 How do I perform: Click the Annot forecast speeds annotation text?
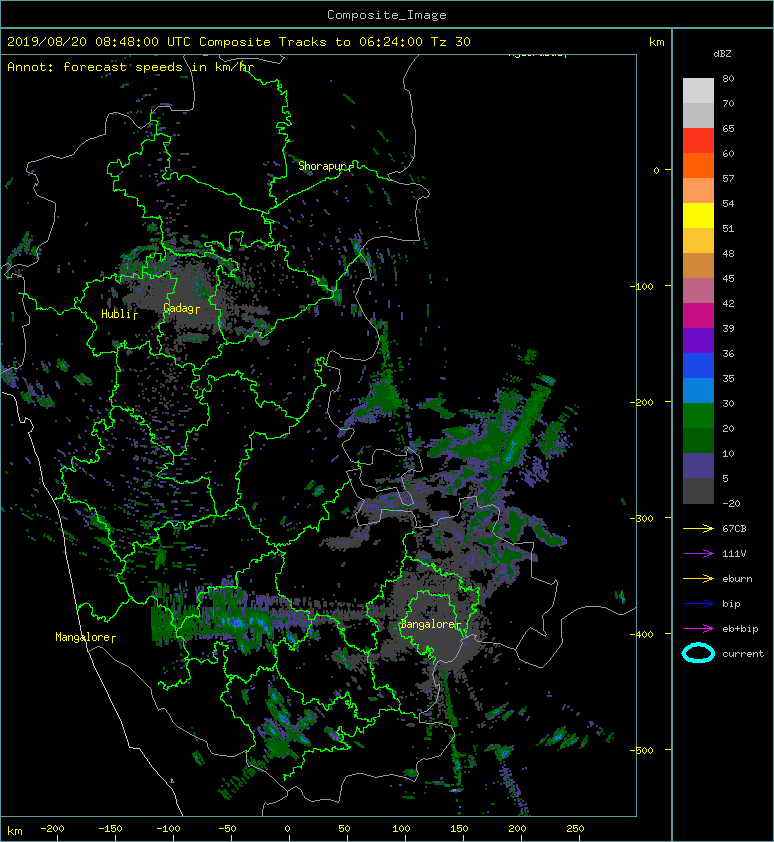coord(131,67)
